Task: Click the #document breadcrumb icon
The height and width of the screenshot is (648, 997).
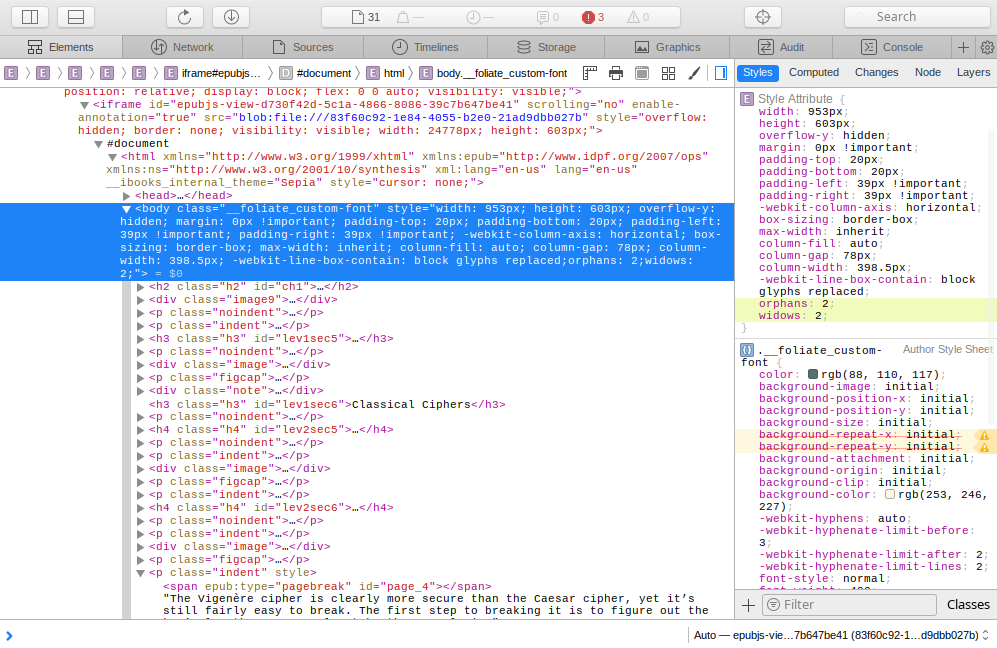Action: coord(286,73)
